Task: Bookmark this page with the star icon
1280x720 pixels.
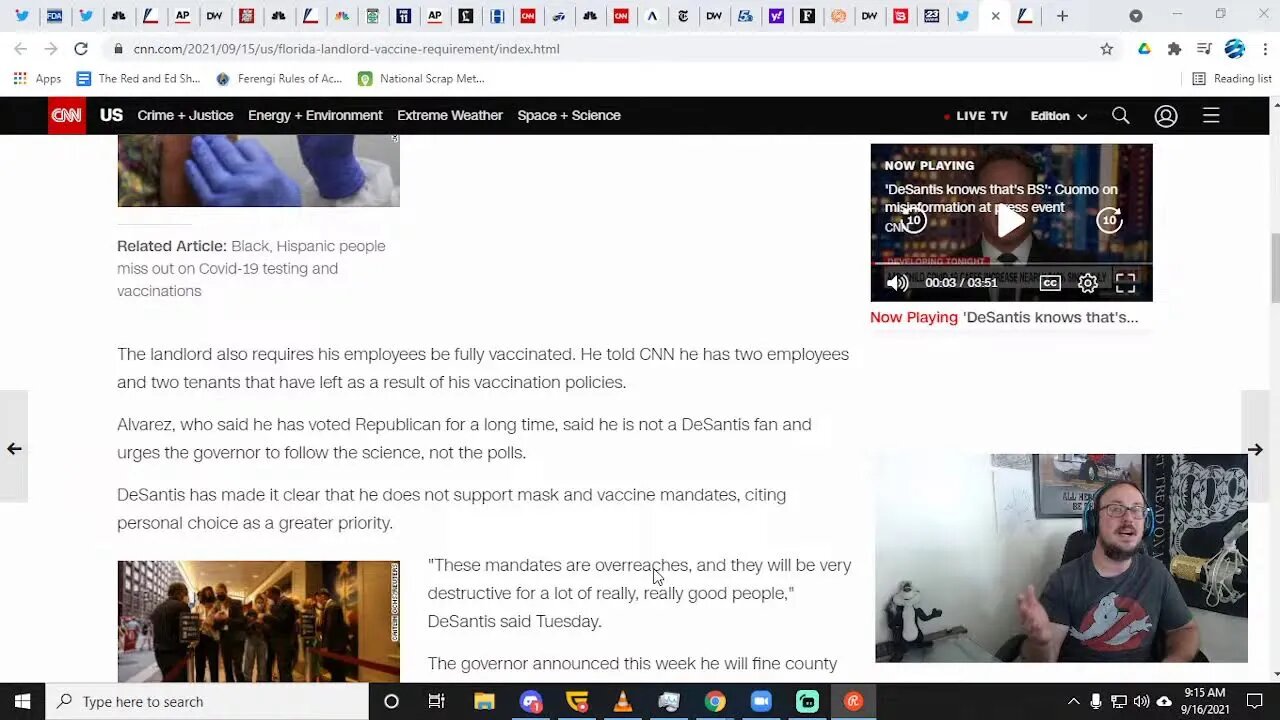Action: coord(1106,48)
